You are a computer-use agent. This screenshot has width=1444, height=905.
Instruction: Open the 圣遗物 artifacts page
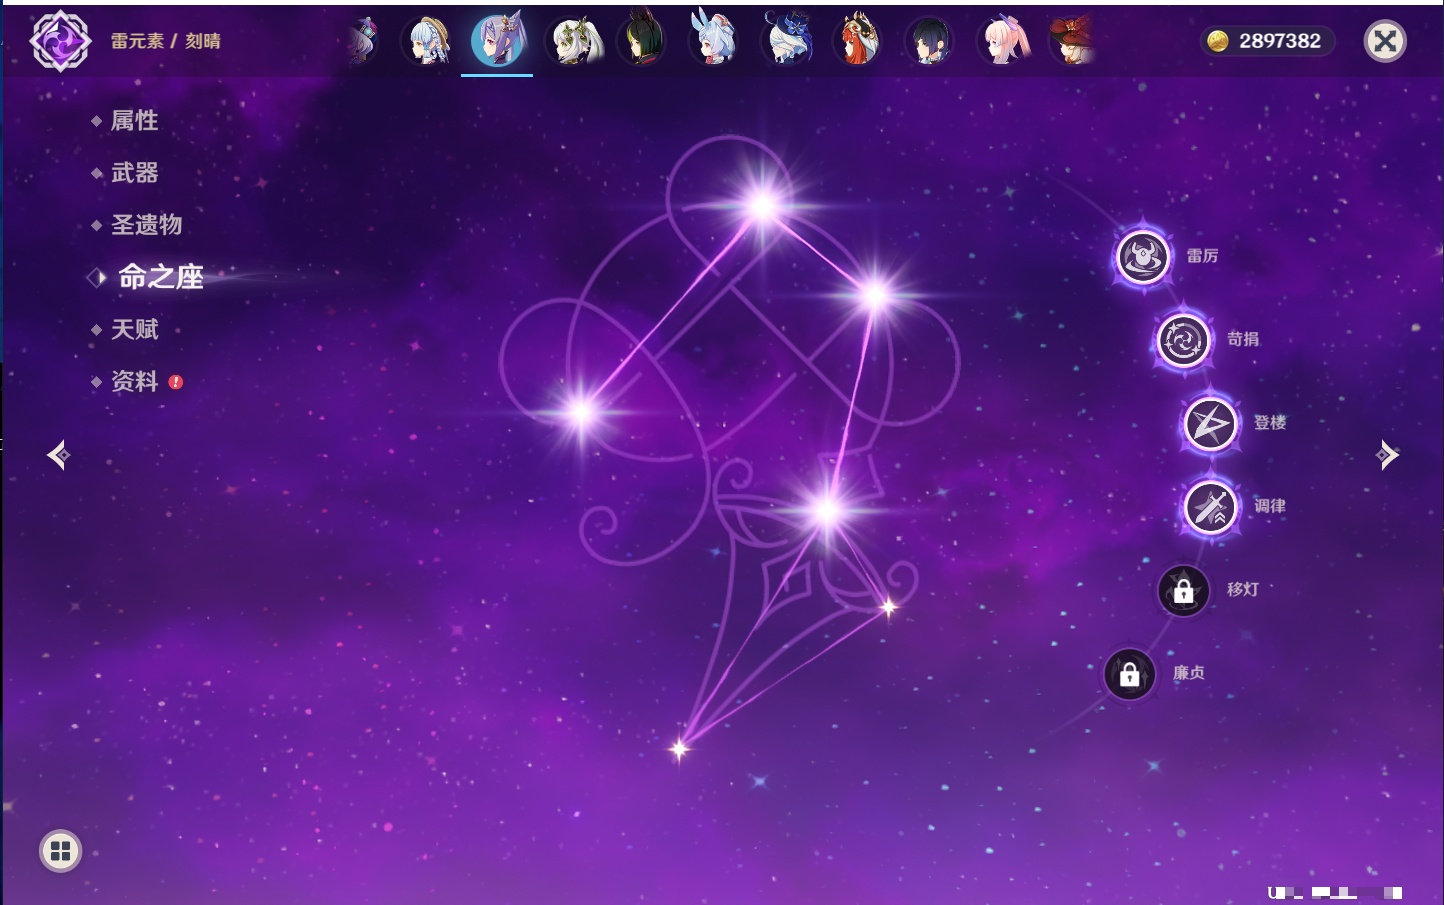coord(147,225)
